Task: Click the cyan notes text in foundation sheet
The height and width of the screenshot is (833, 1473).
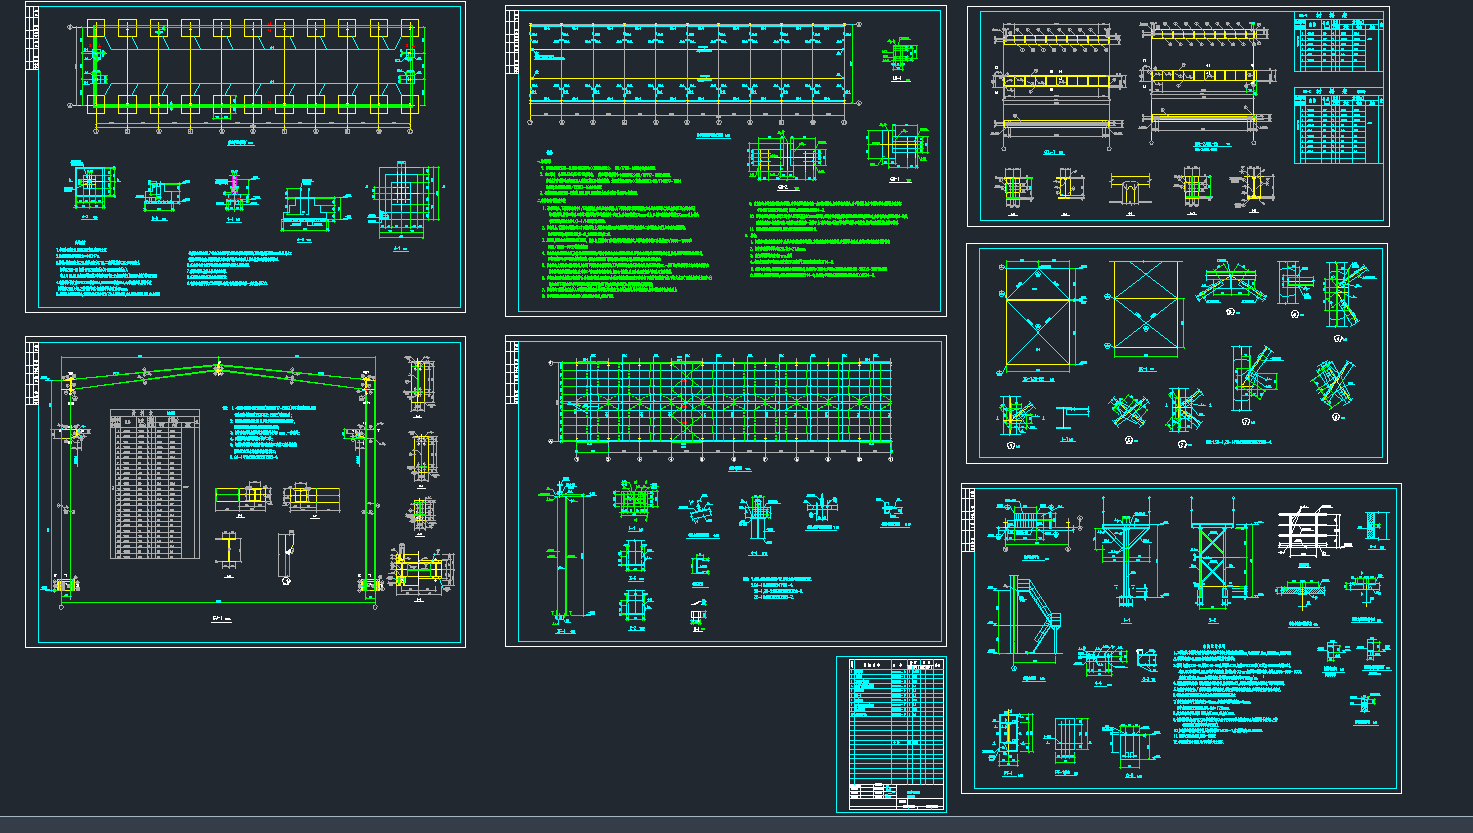Action: pyautogui.click(x=110, y=272)
